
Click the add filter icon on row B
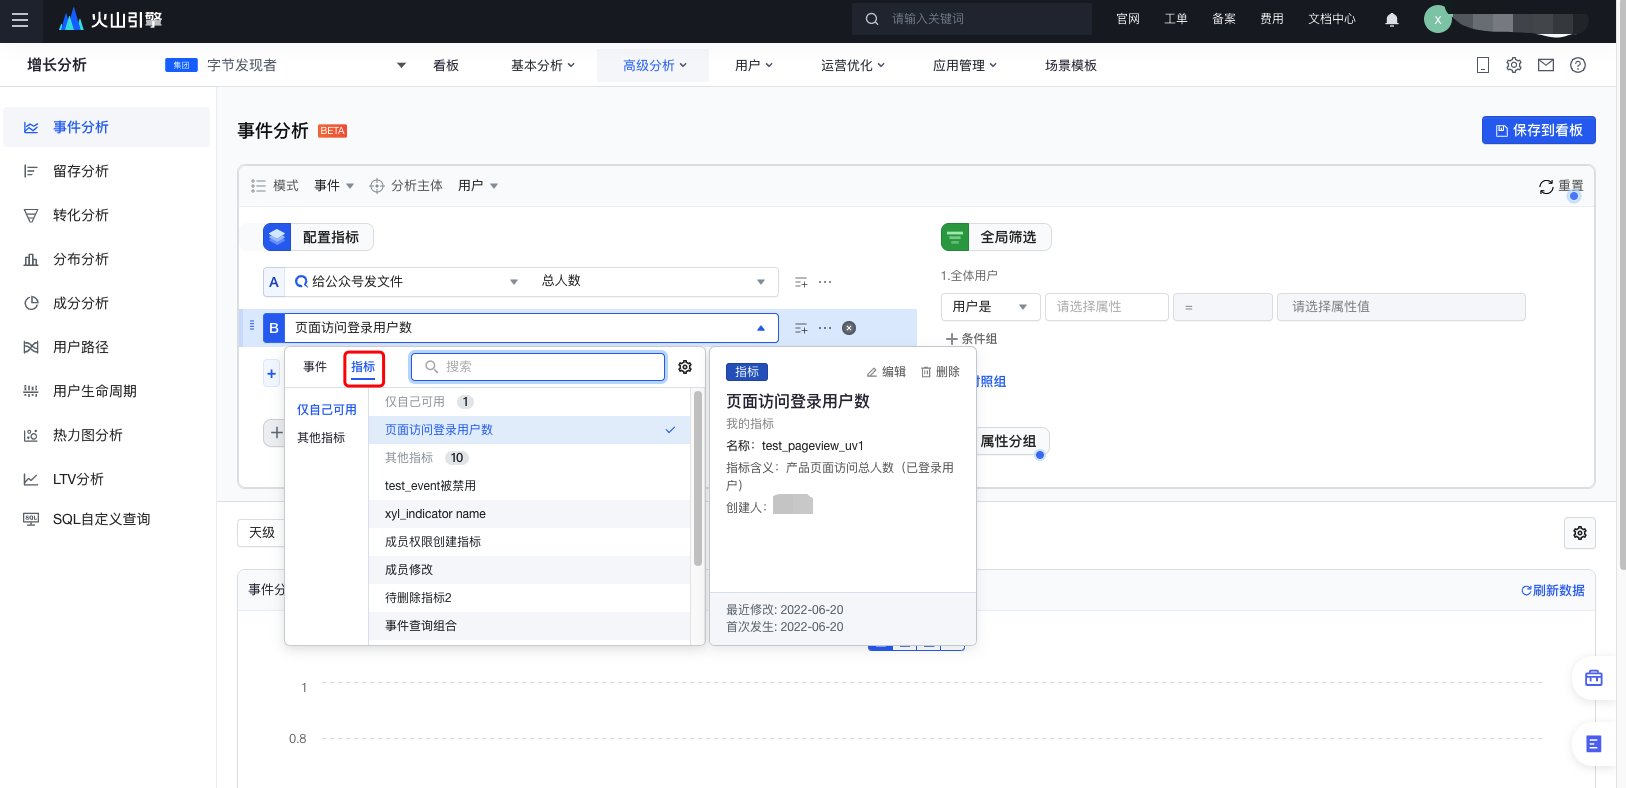coord(801,328)
